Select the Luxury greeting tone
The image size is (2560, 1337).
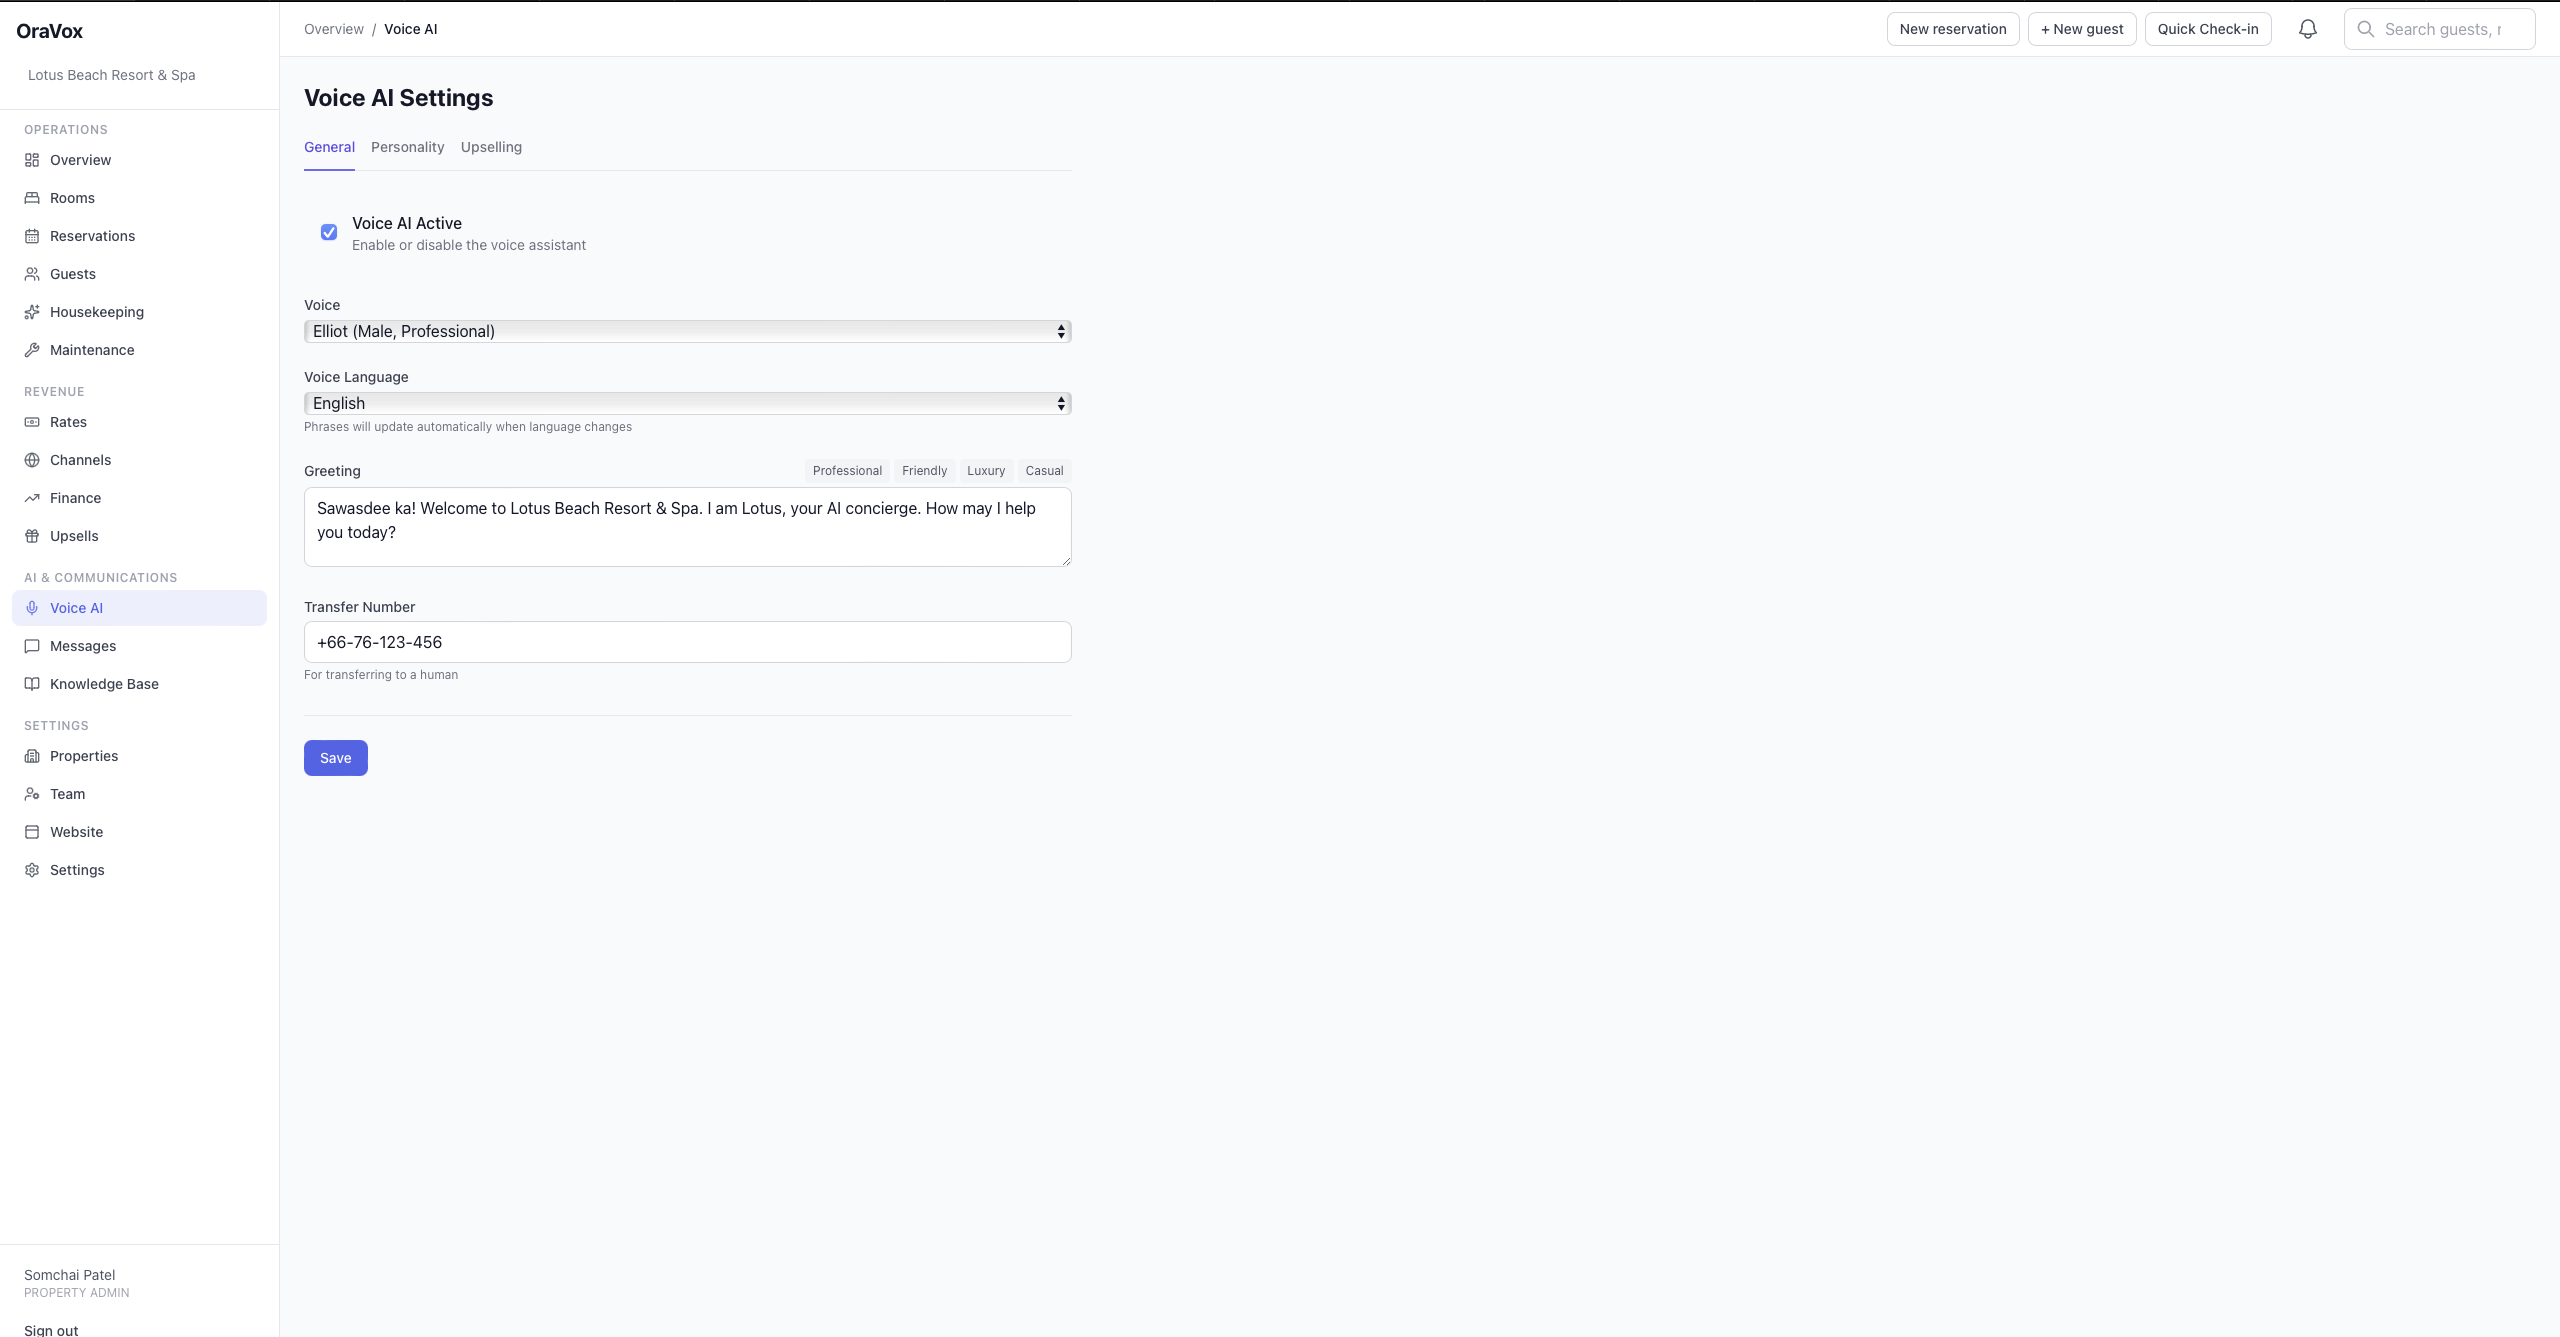tap(985, 470)
